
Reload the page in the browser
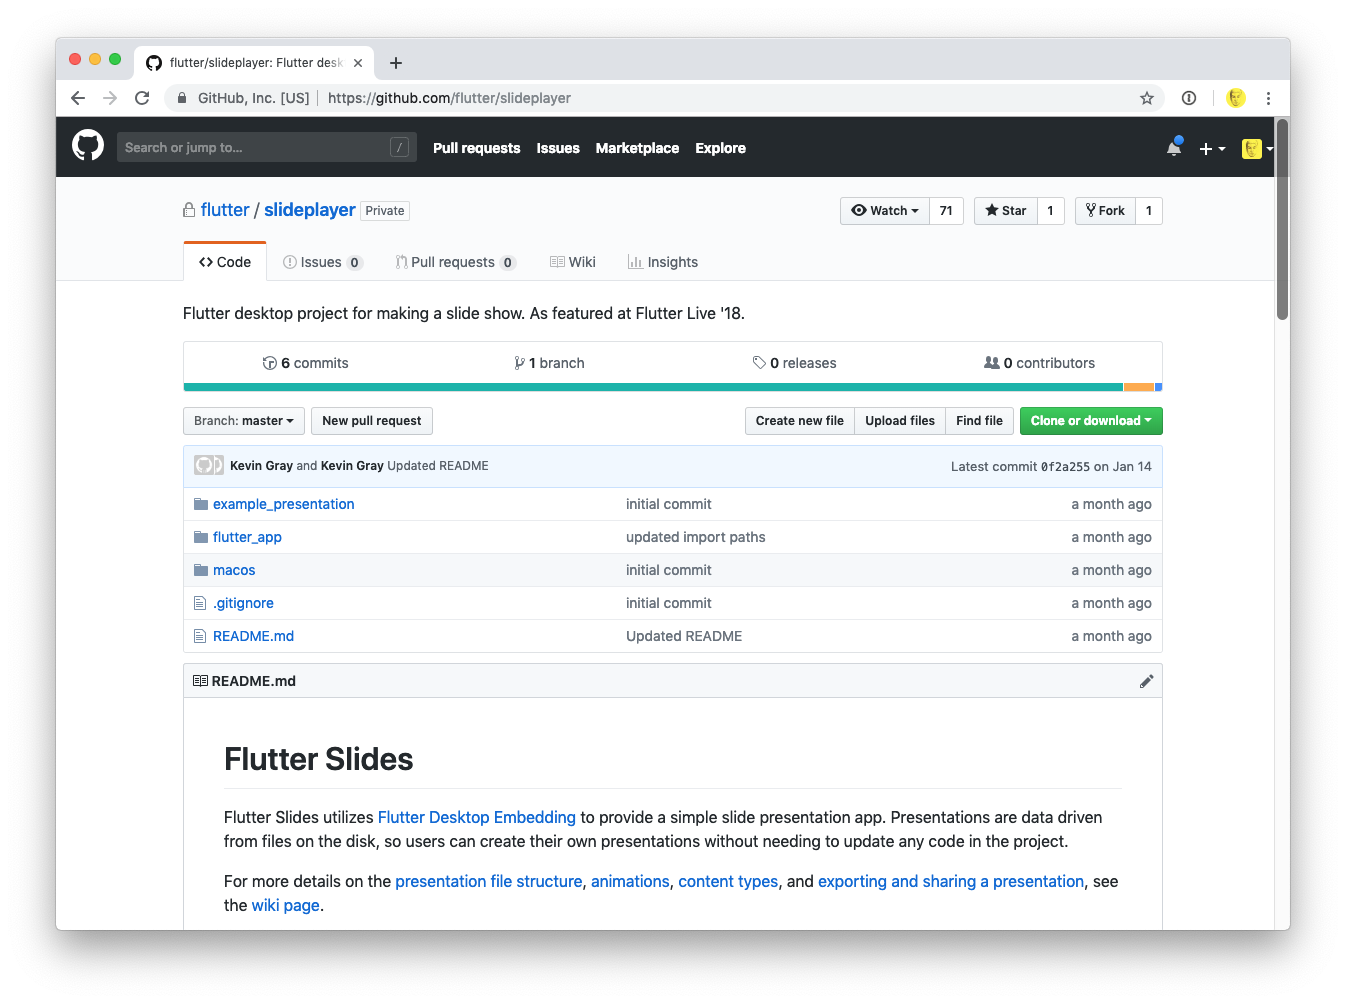[x=142, y=98]
